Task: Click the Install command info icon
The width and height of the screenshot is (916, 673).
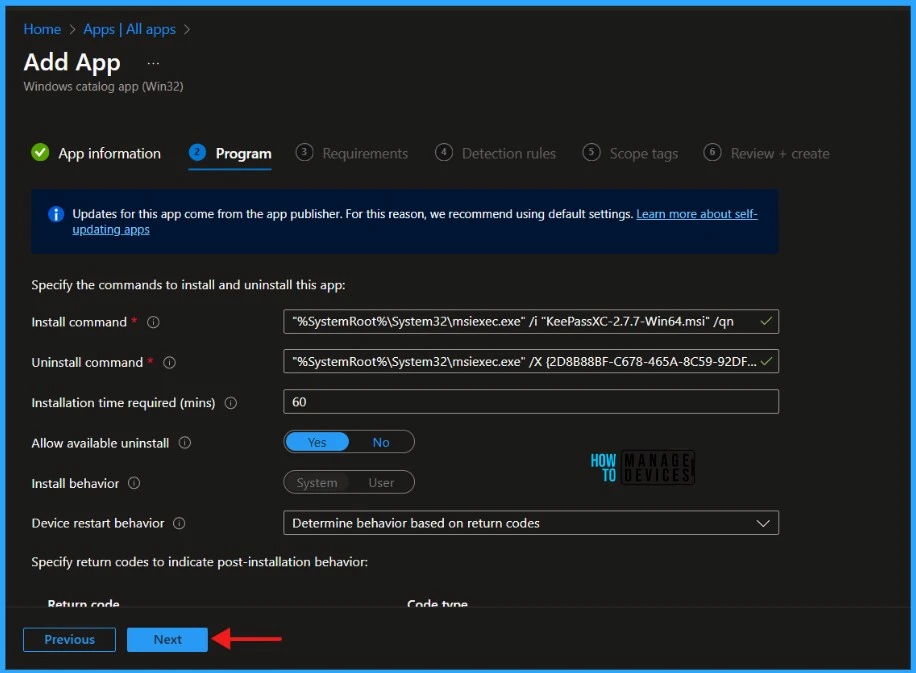Action: (153, 322)
